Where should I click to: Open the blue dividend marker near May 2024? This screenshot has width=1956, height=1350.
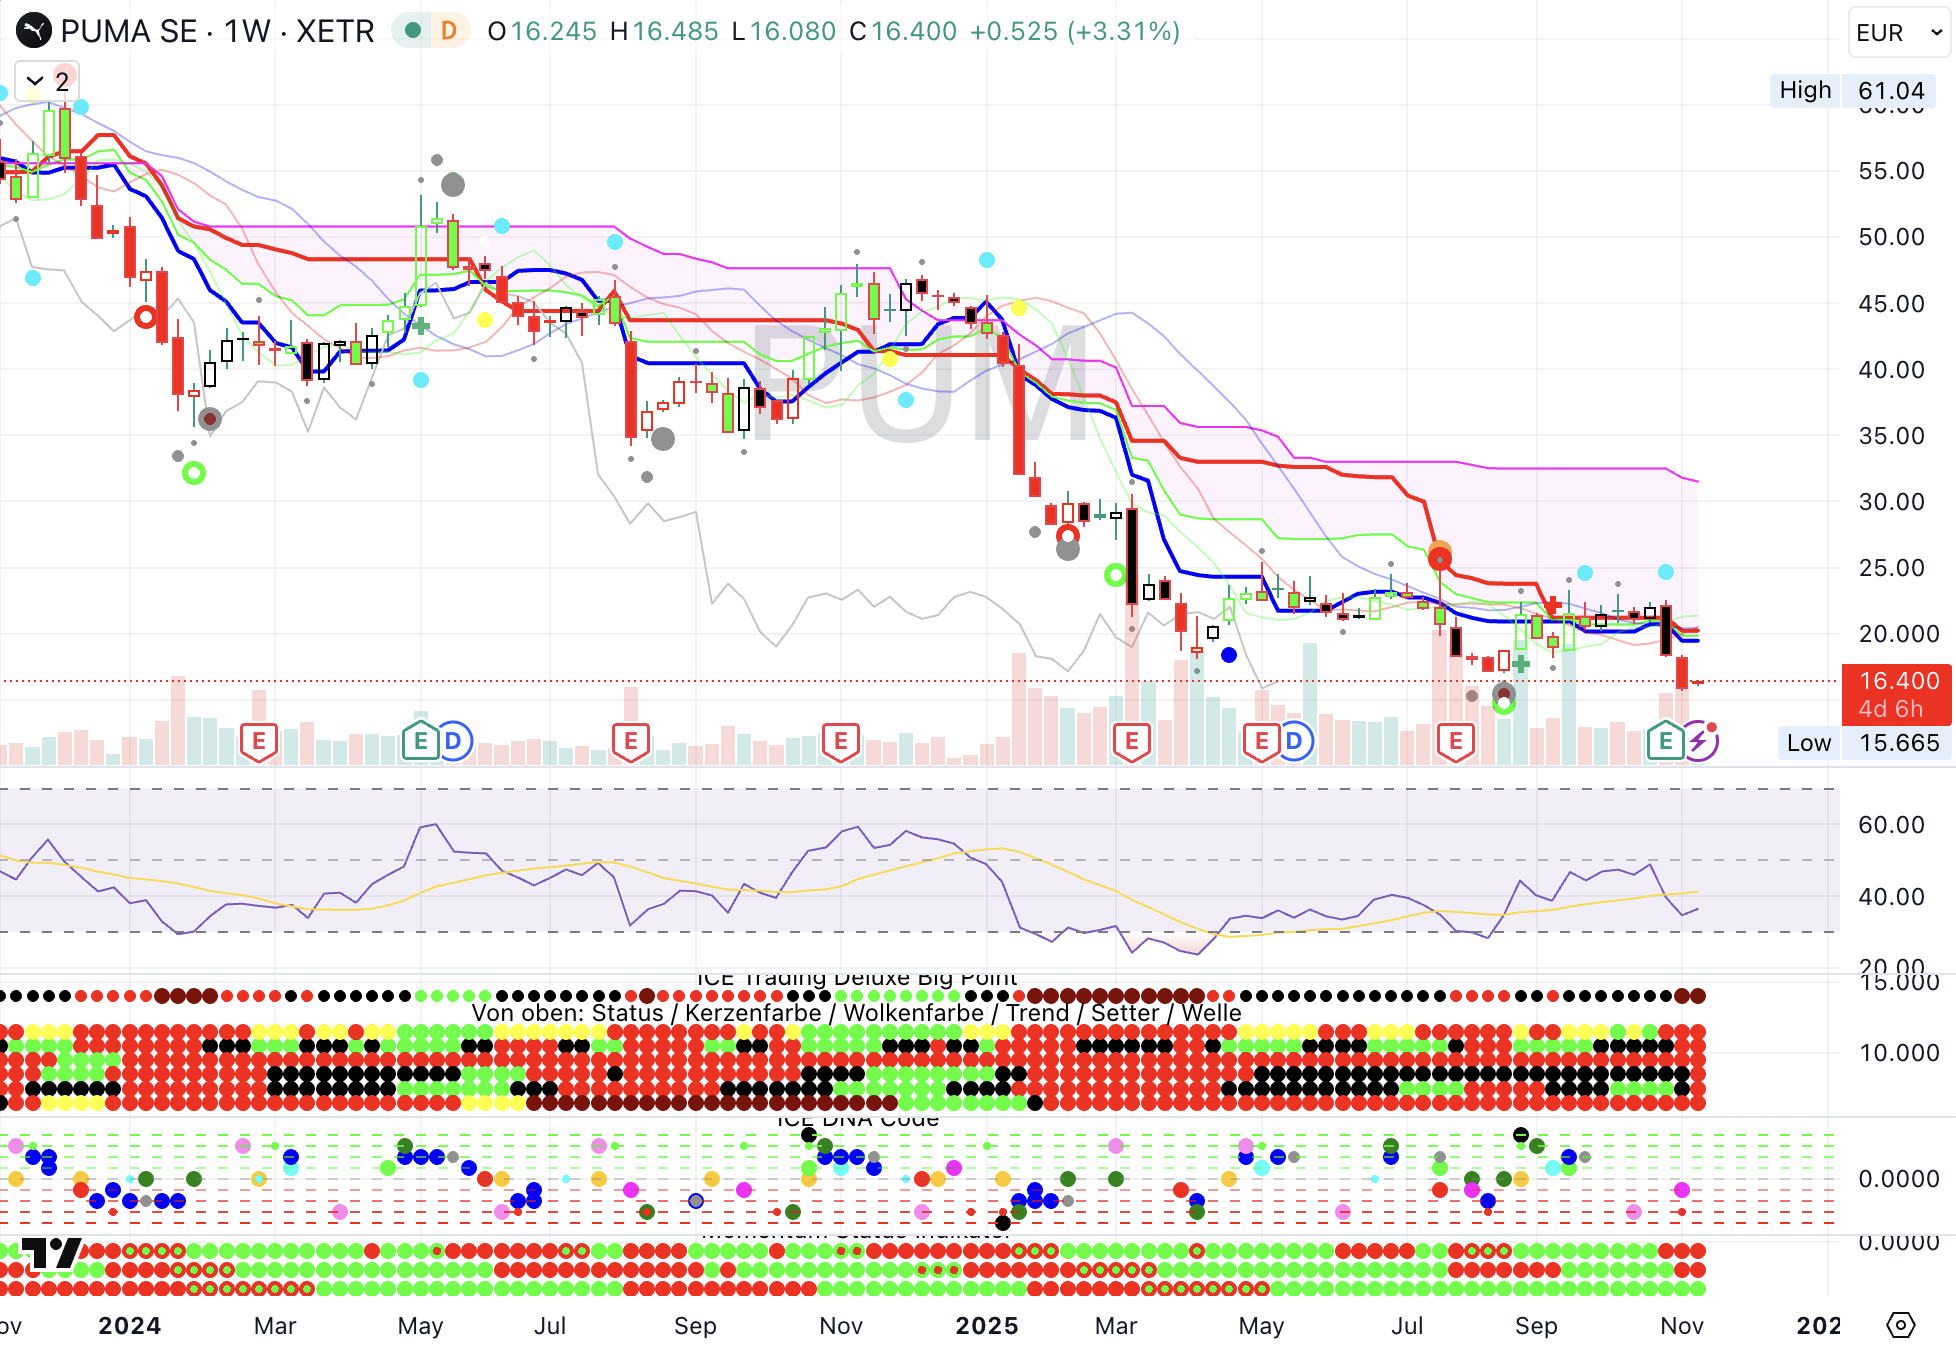click(453, 741)
